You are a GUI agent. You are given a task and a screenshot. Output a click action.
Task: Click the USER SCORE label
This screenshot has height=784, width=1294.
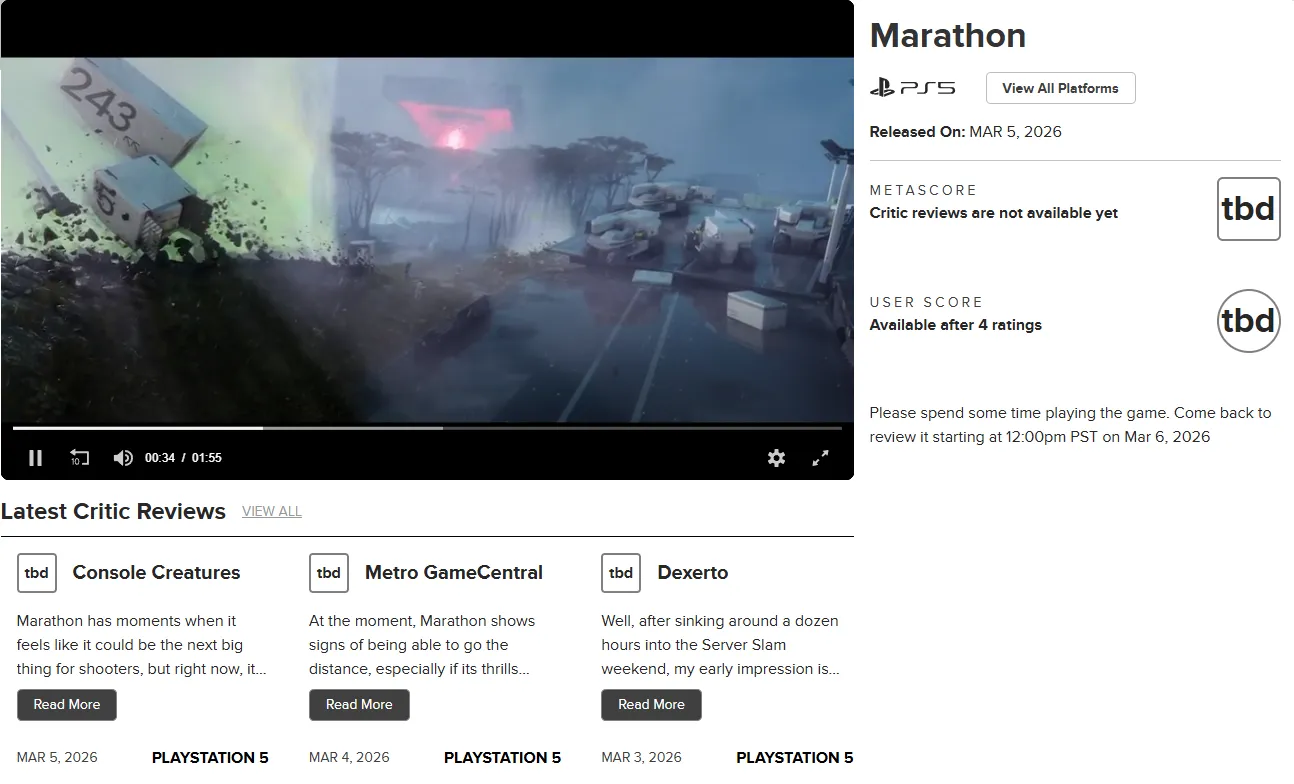coord(927,302)
